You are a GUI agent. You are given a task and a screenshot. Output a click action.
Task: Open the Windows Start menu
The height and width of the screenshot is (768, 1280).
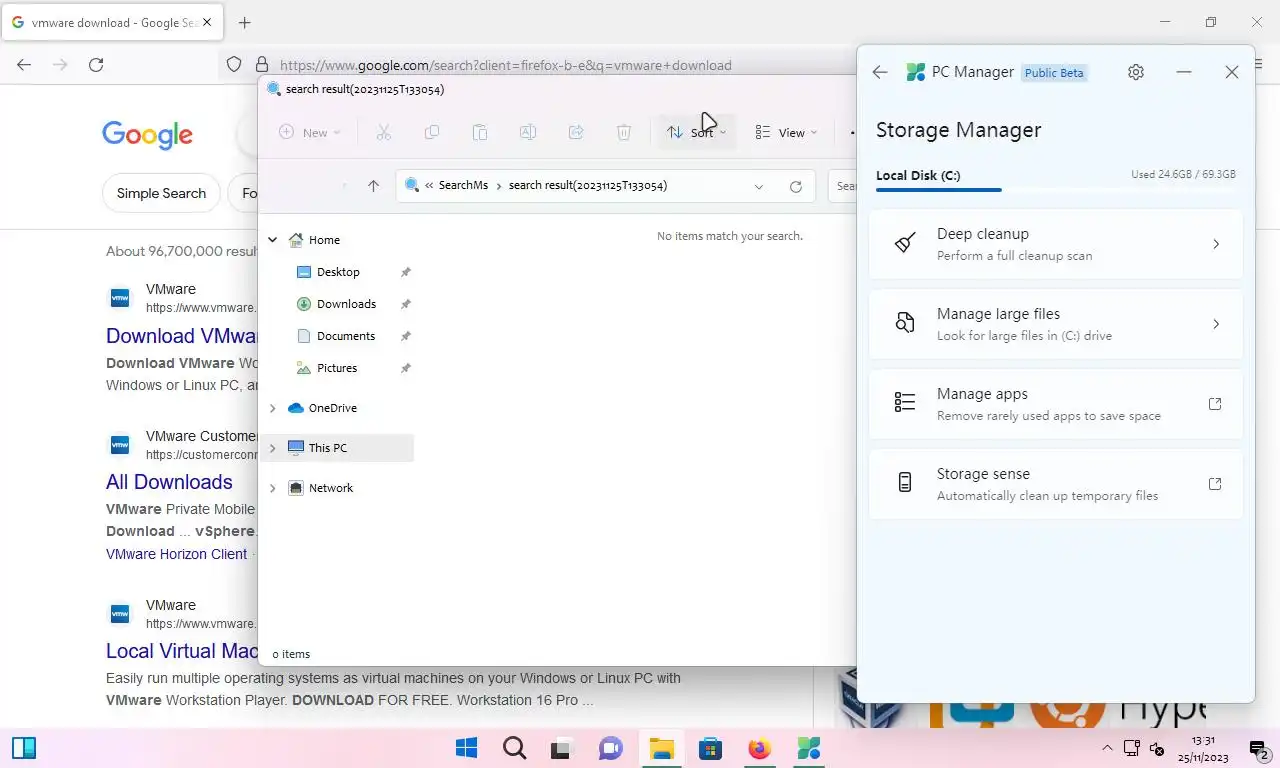coord(466,748)
